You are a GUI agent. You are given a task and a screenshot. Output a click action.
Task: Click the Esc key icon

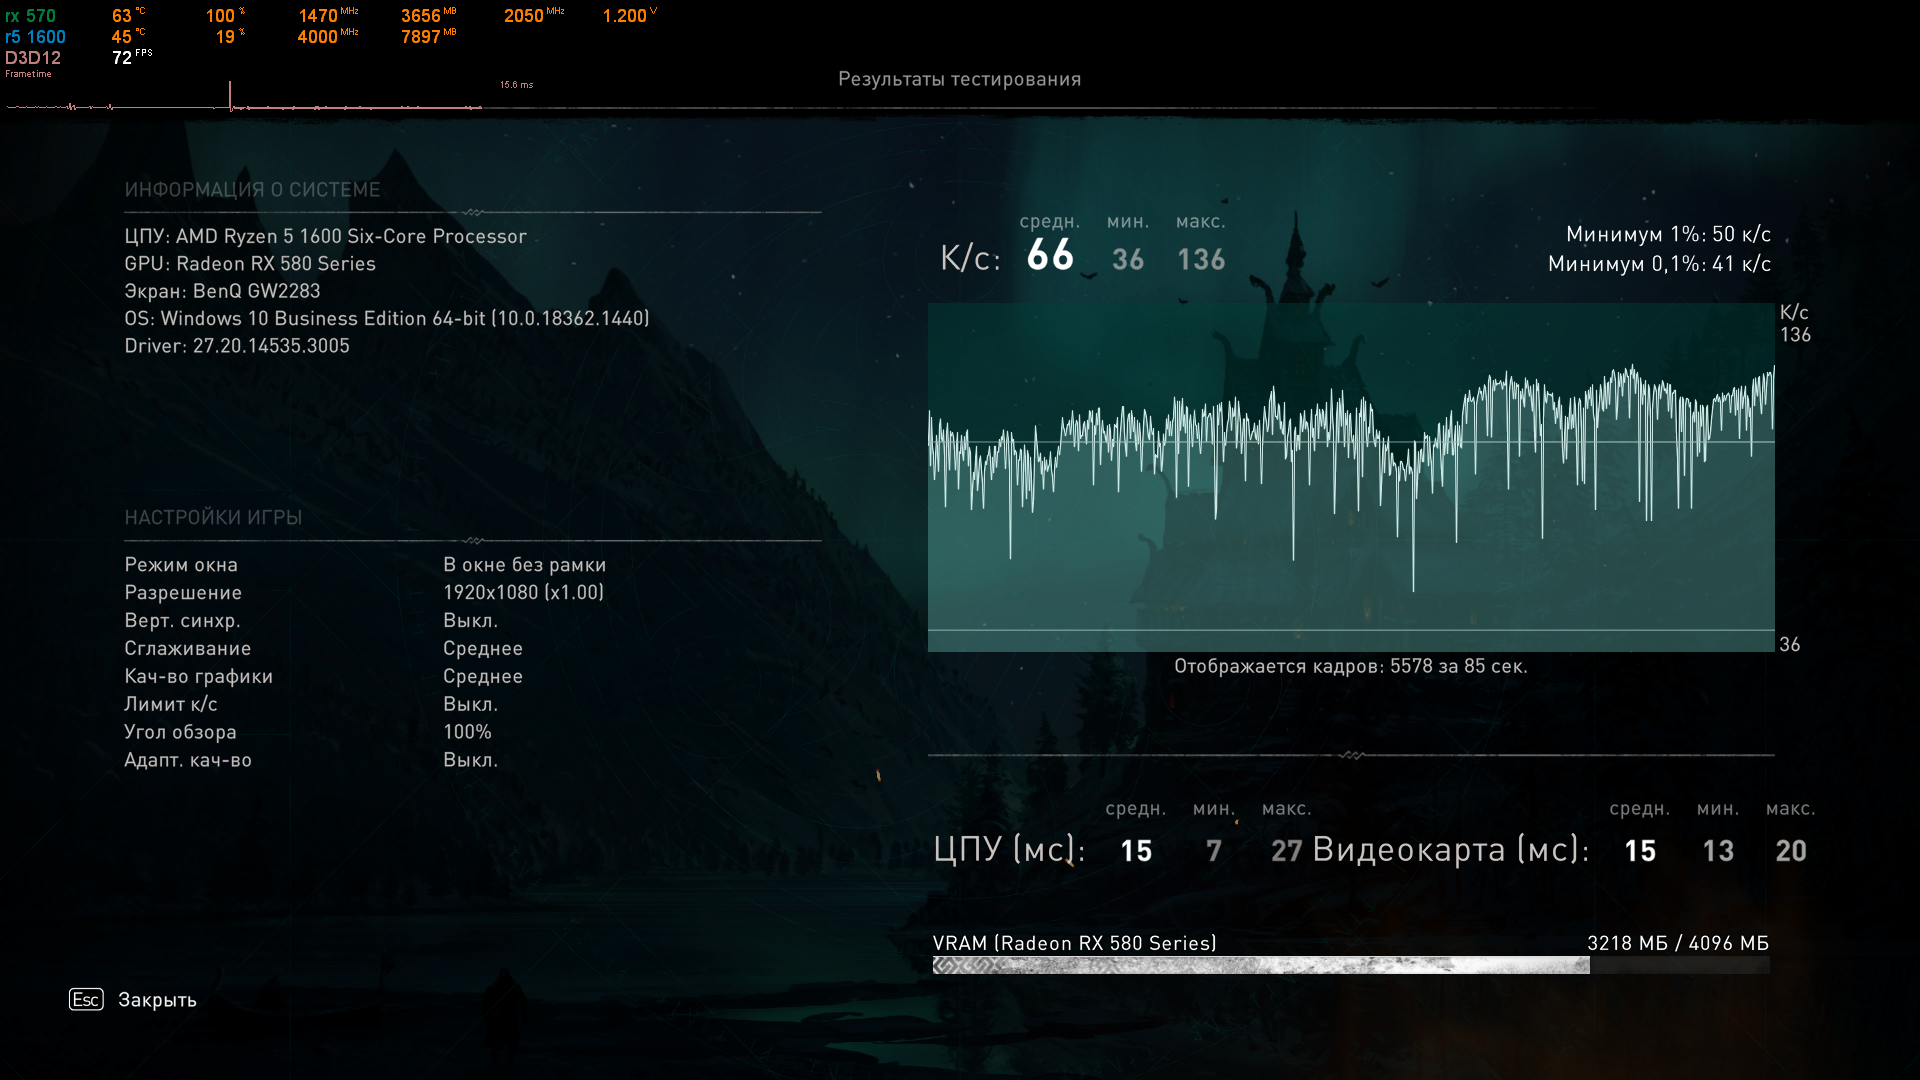(86, 999)
